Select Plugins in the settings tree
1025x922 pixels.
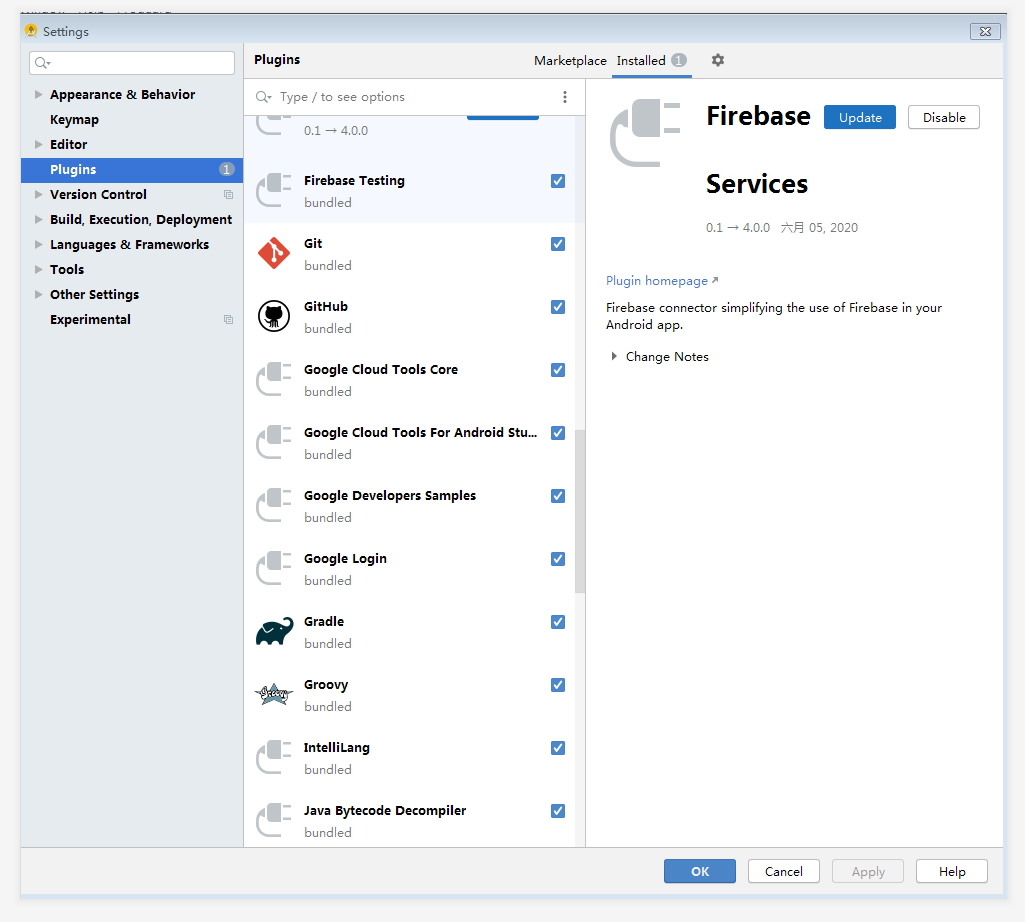[x=132, y=169]
